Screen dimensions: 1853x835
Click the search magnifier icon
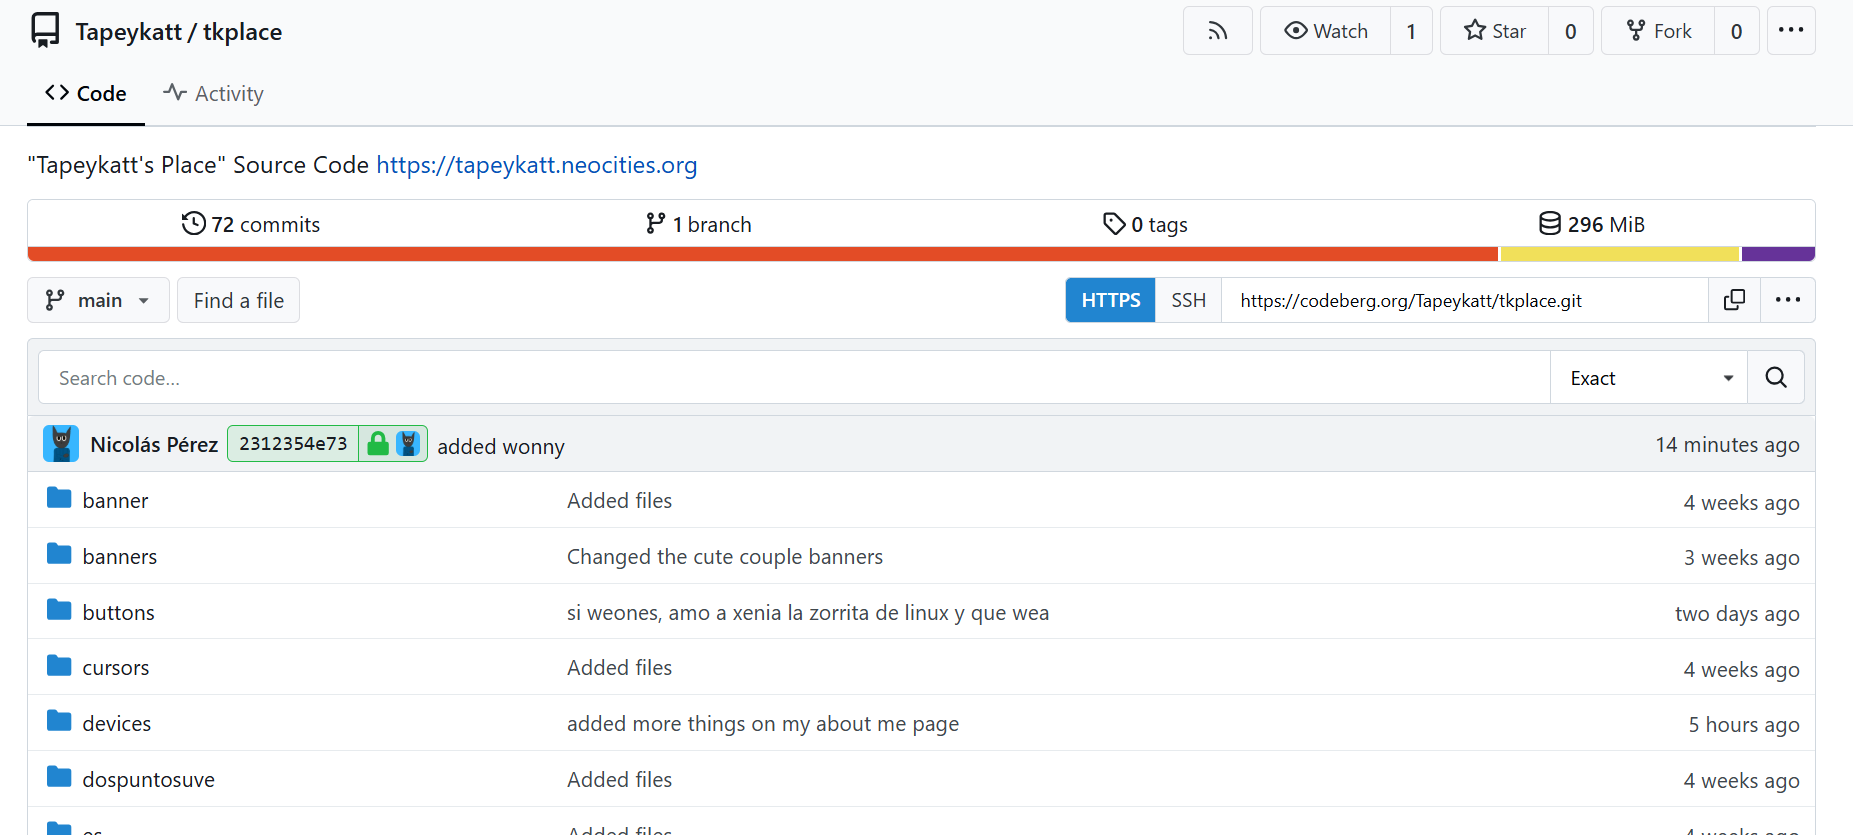click(1775, 378)
